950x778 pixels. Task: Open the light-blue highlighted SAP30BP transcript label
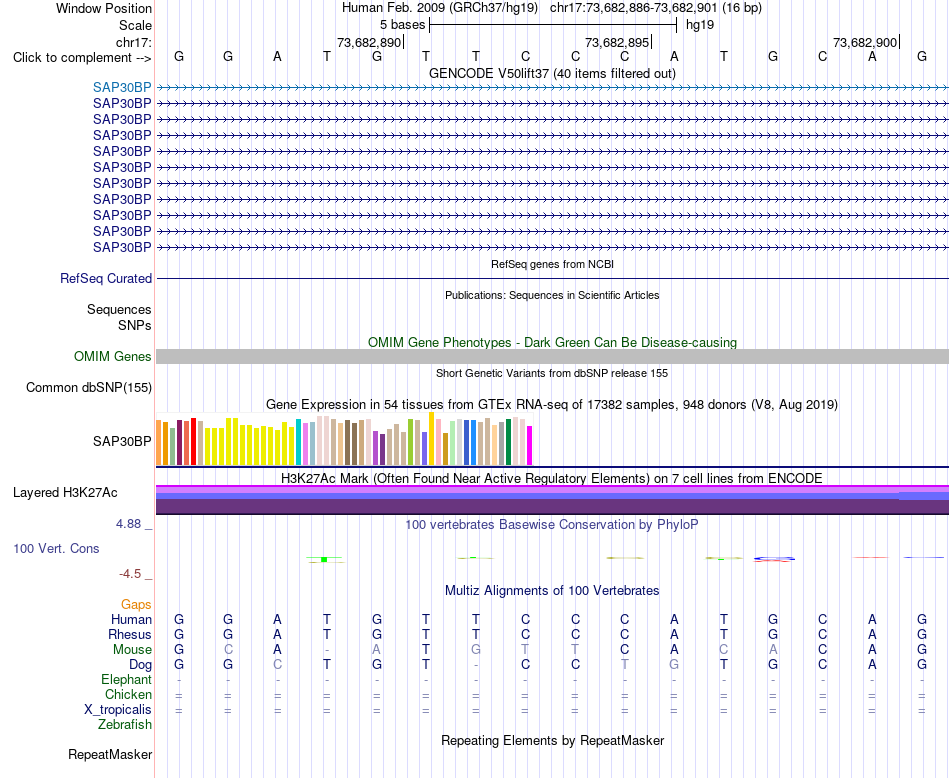coord(122,87)
